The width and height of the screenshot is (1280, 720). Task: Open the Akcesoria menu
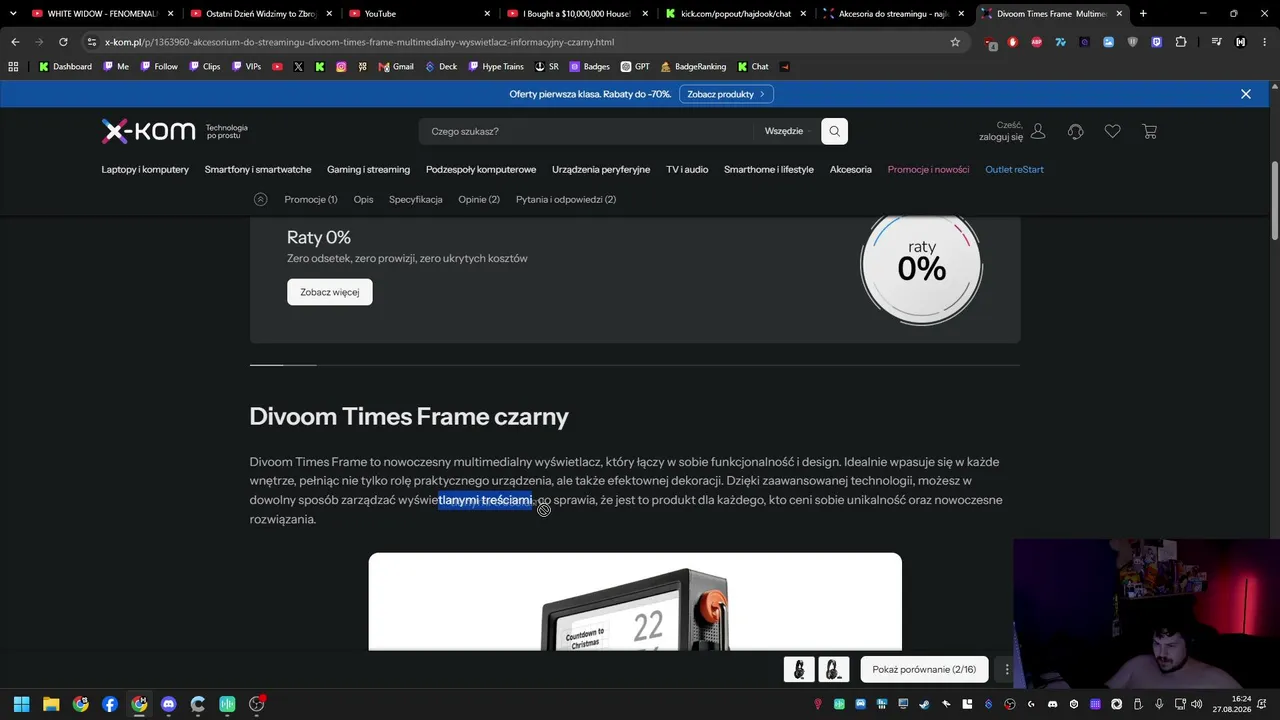coord(851,169)
